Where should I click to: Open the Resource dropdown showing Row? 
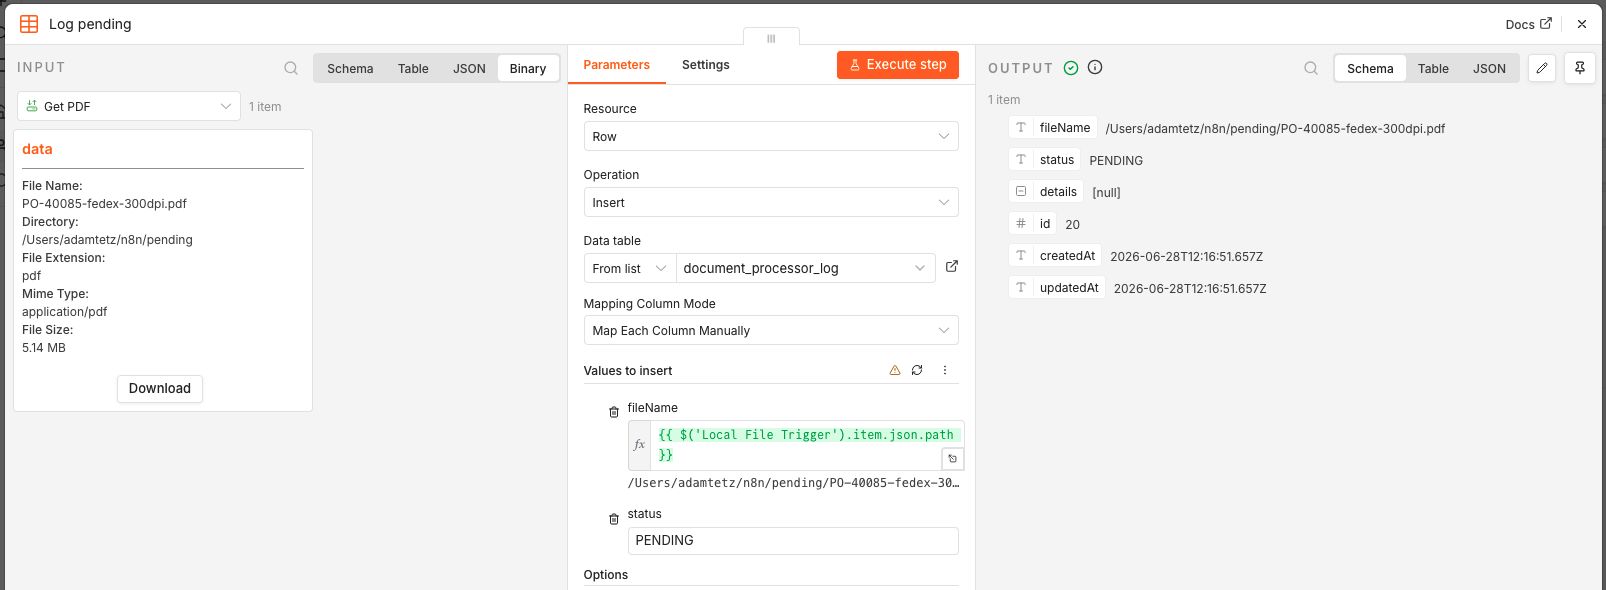click(771, 136)
